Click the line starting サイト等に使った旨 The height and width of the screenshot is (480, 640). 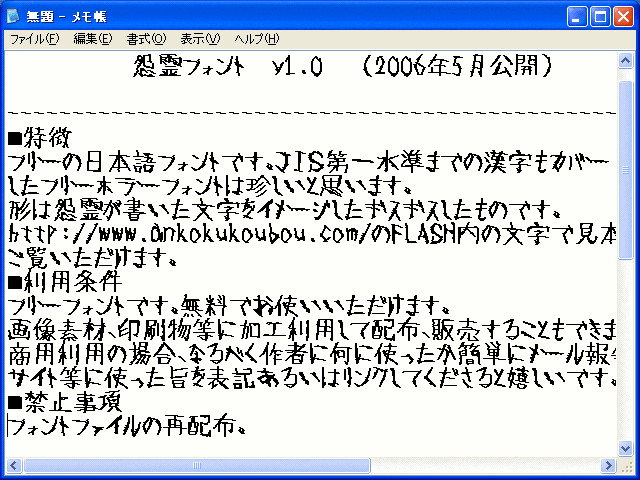tap(312, 378)
